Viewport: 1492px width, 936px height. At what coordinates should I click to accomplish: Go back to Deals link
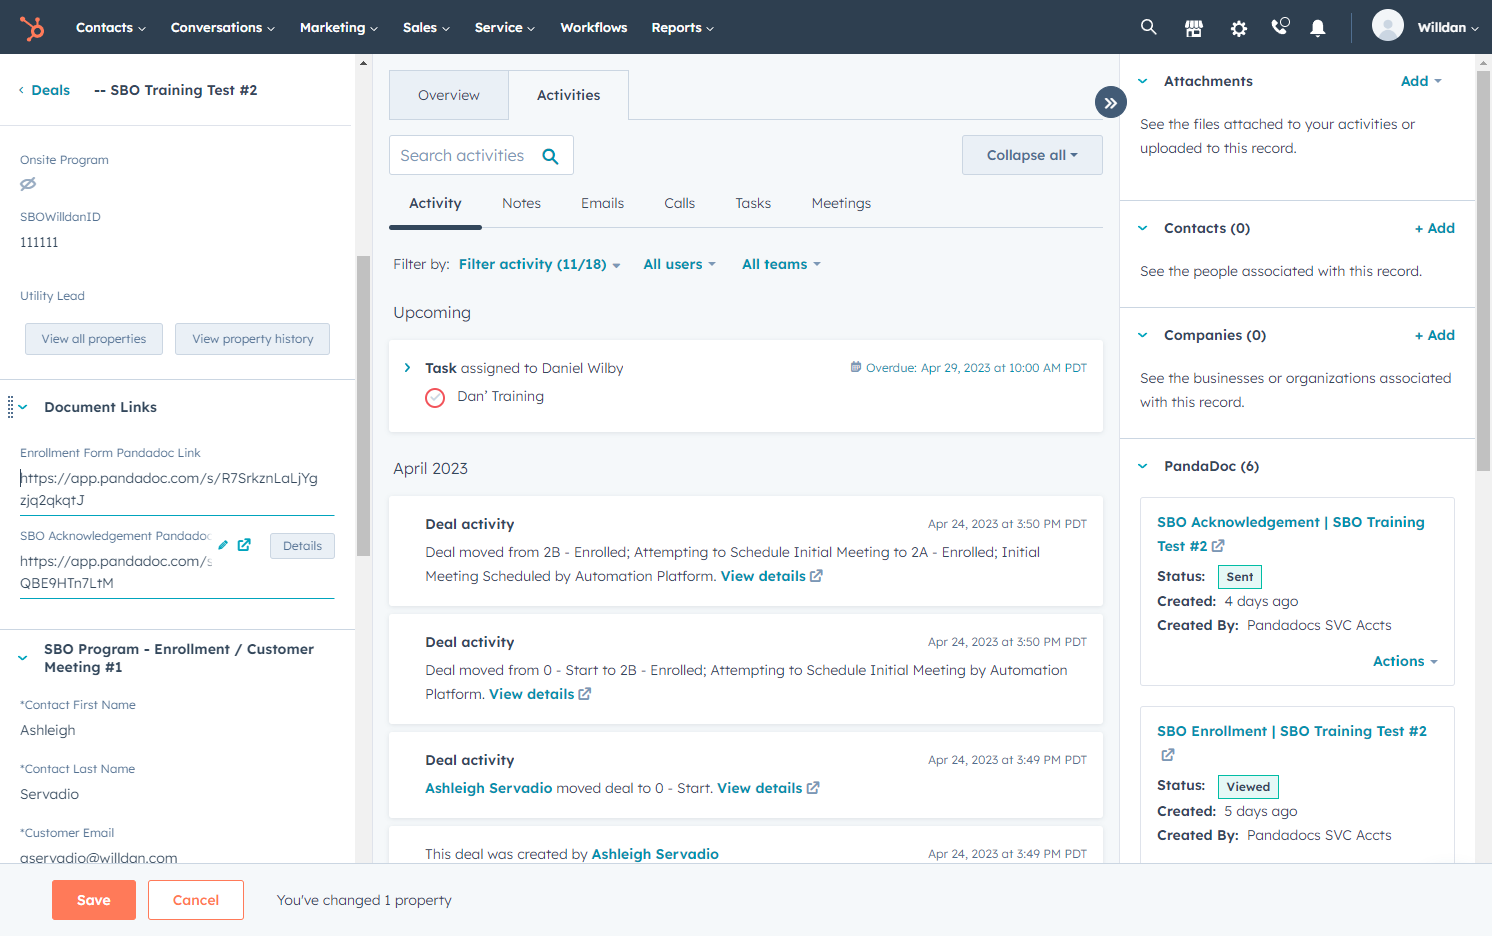coord(45,90)
